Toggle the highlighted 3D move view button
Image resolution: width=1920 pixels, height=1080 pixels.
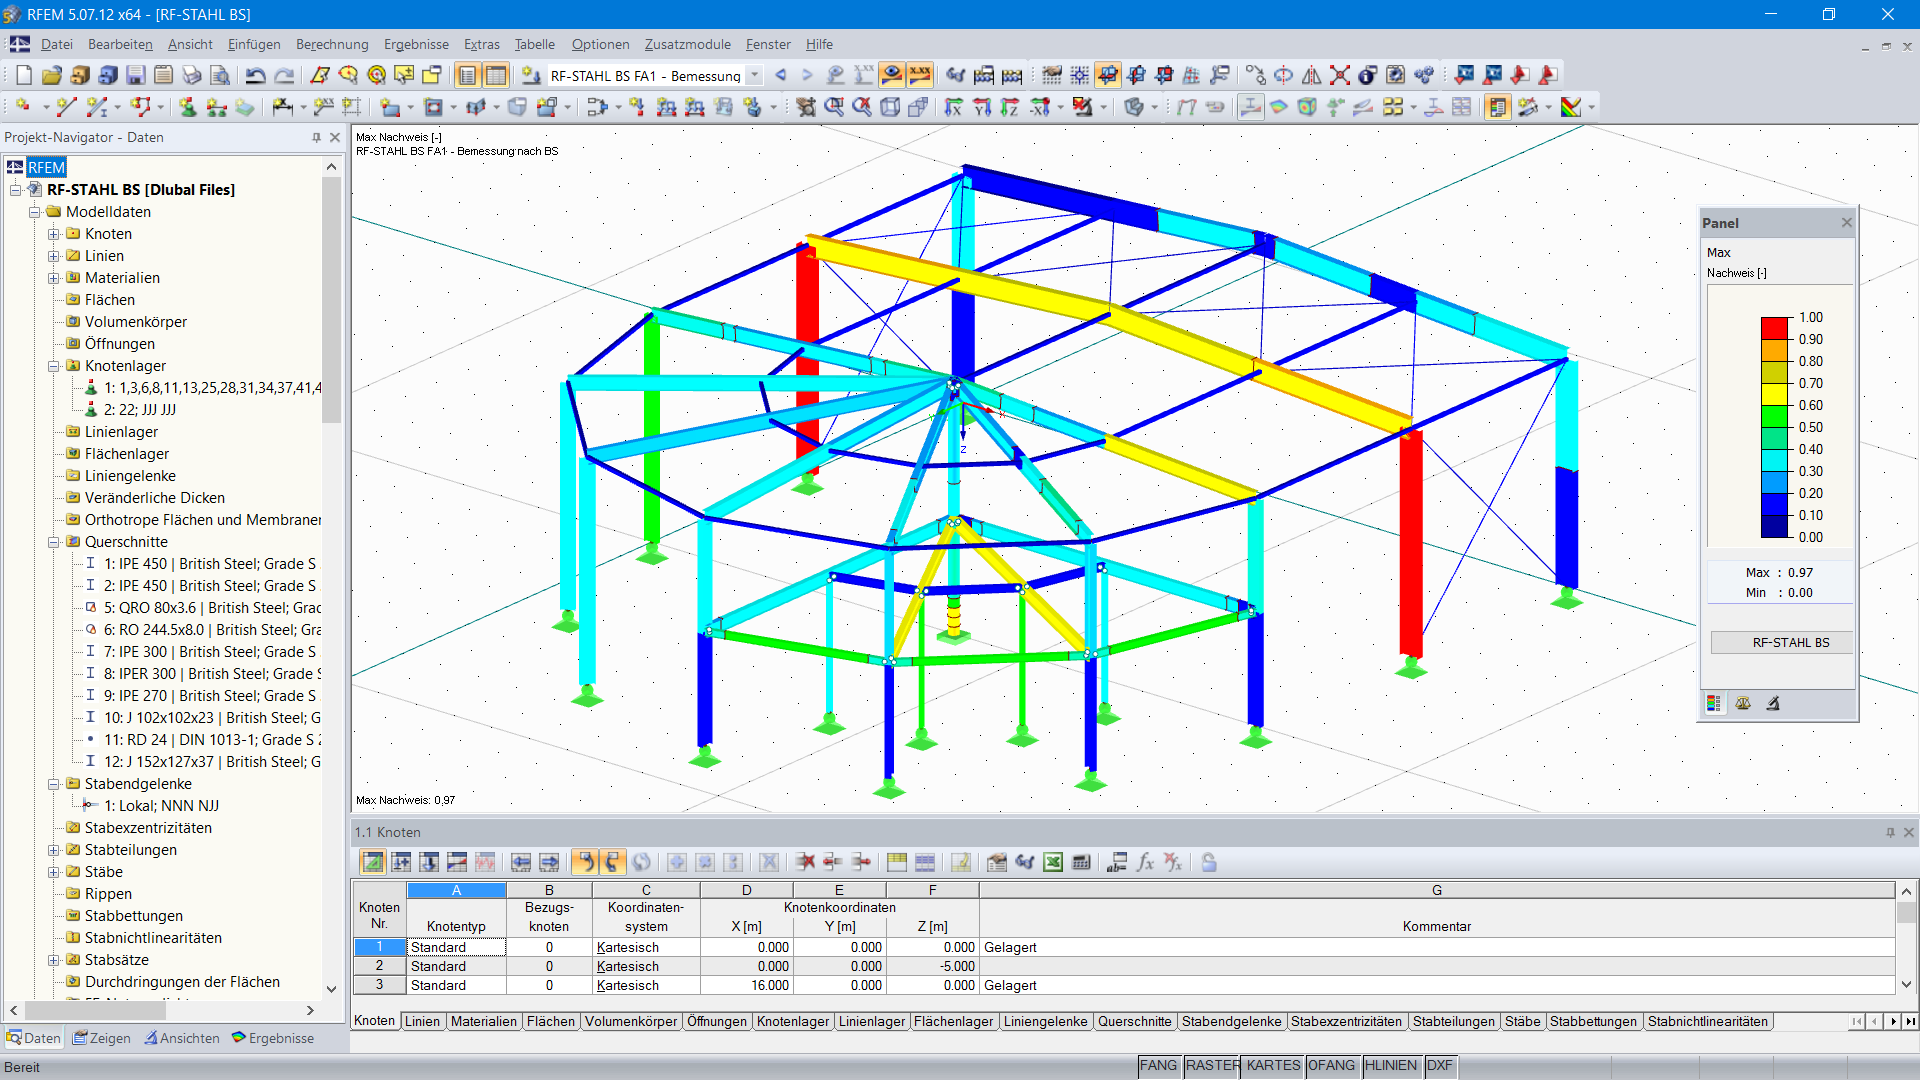point(1108,75)
